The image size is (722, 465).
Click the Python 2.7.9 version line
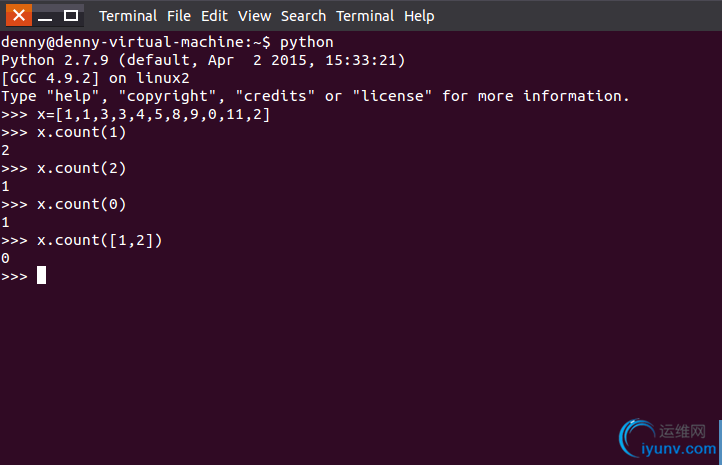(x=203, y=60)
